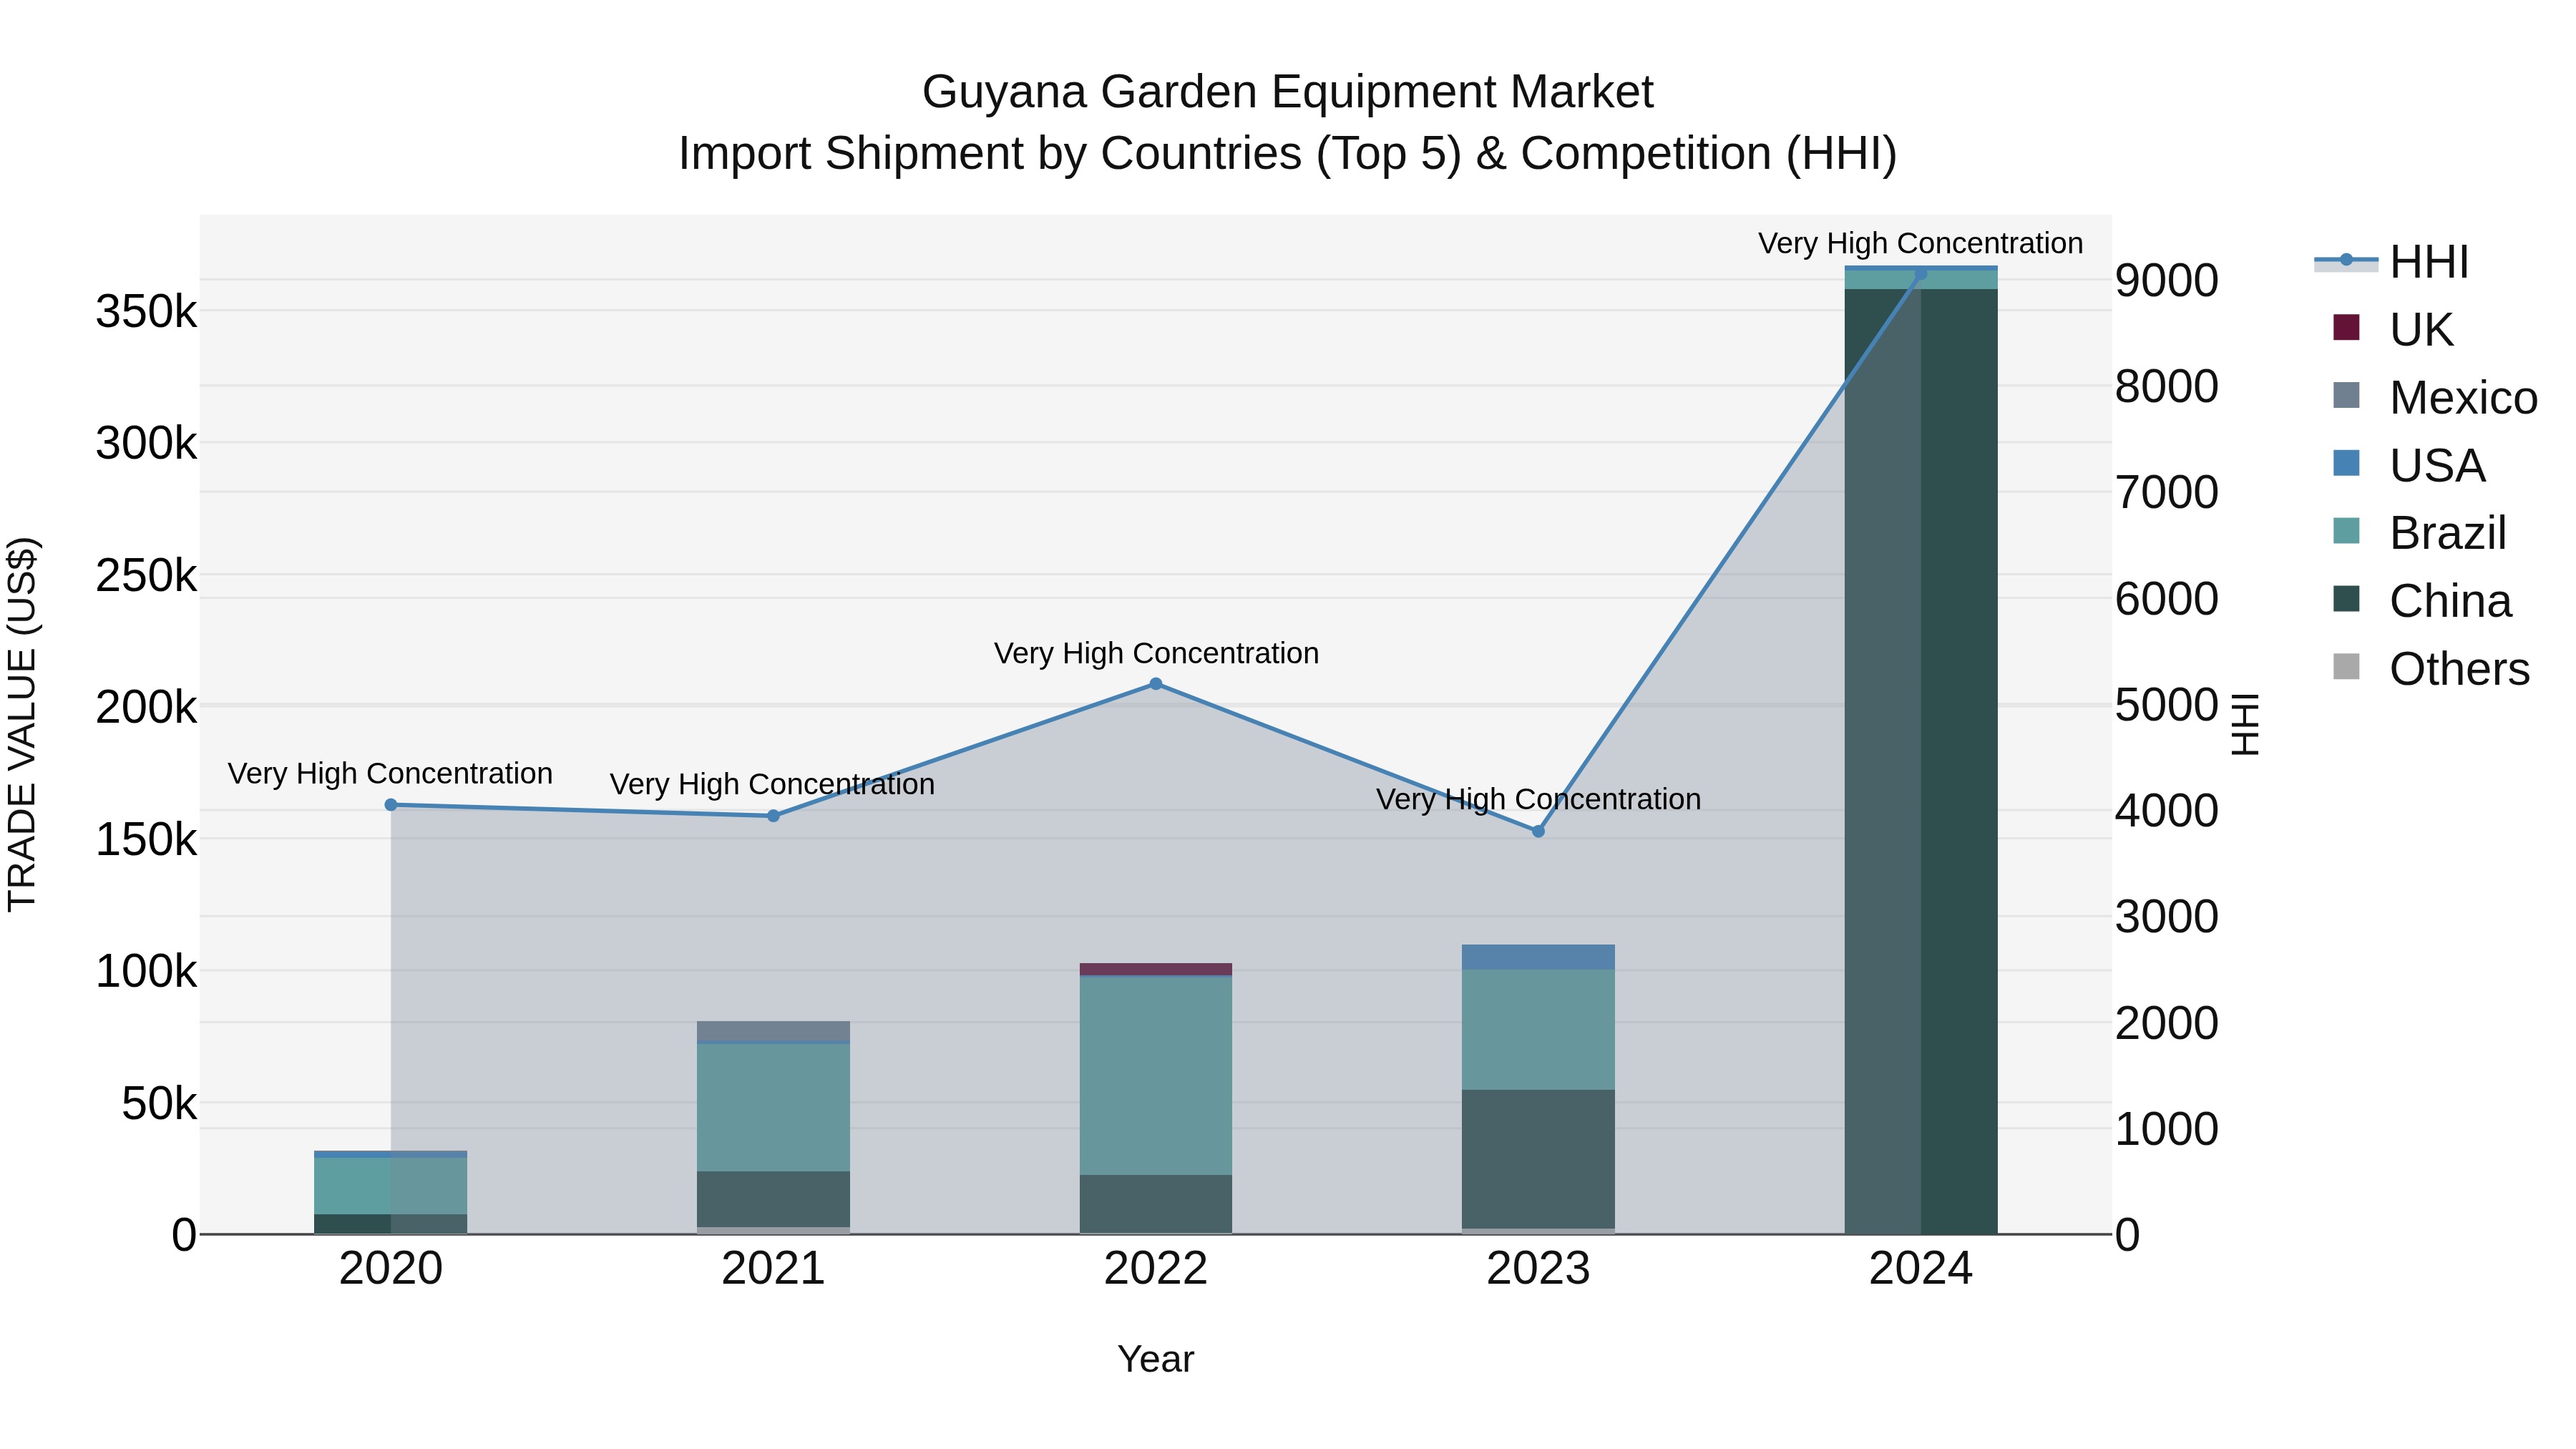This screenshot has width=2576, height=1449.
Task: Click the USA segment atop the 2023 bar
Action: click(1538, 957)
